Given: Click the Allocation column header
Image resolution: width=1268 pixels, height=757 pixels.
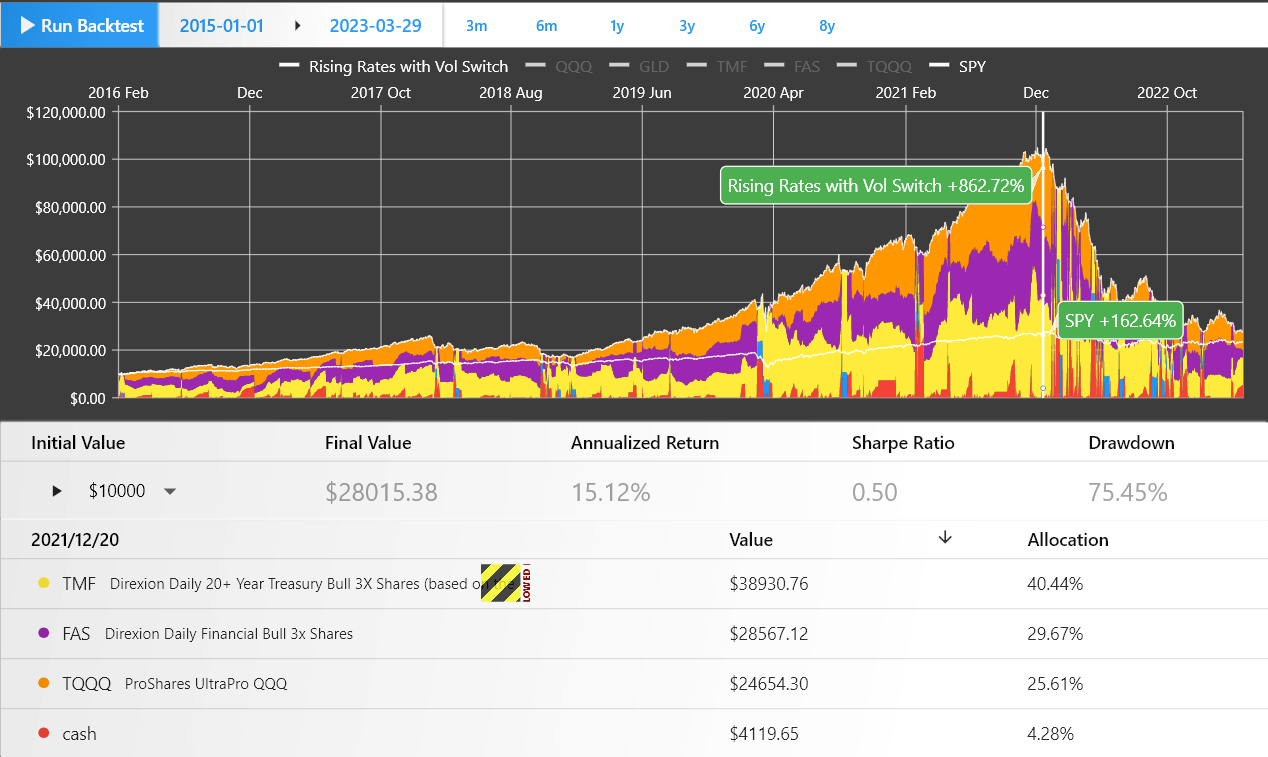Looking at the screenshot, I should point(1068,539).
